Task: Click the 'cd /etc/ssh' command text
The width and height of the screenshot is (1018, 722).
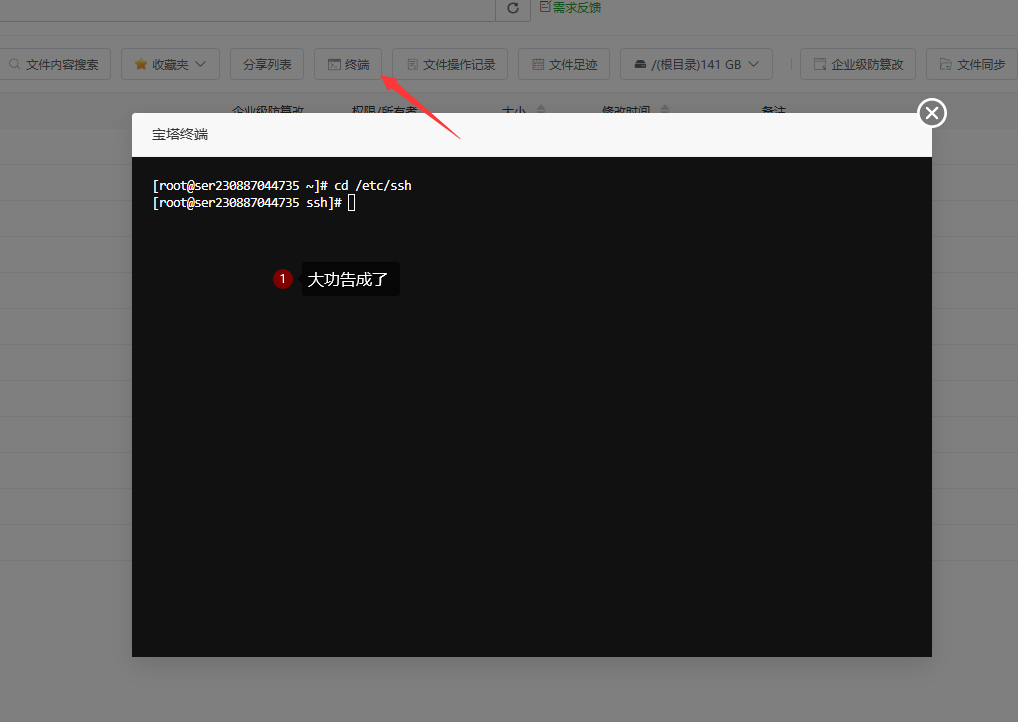Action: click(x=373, y=186)
